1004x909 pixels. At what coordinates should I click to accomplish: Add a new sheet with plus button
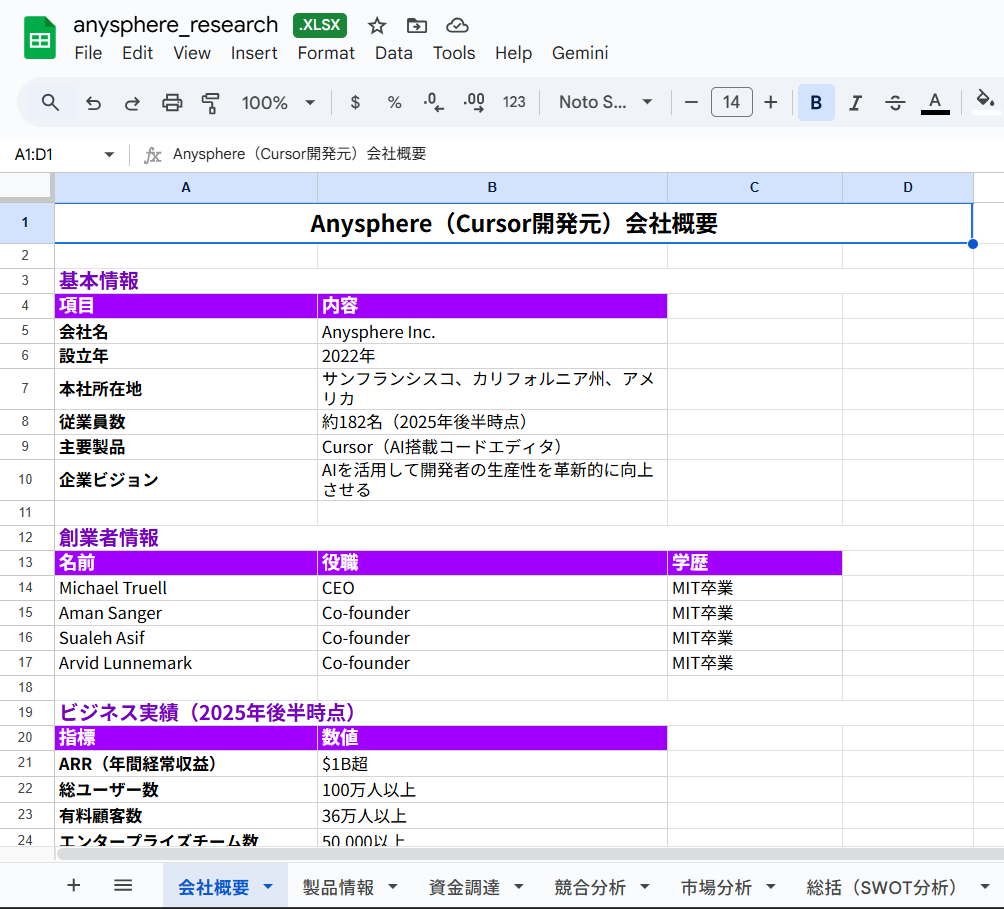pyautogui.click(x=73, y=885)
